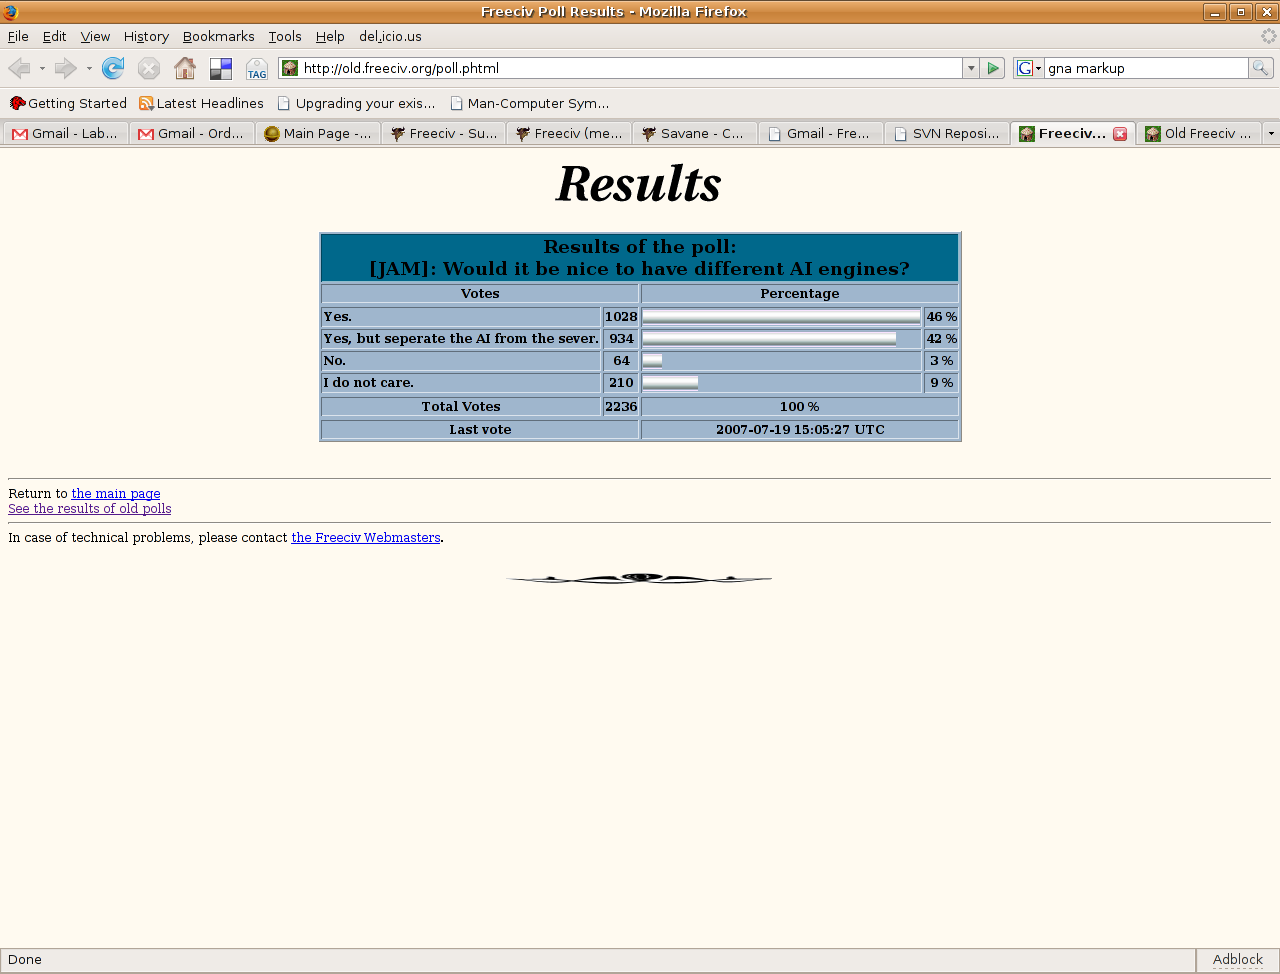
Task: Open the Getting Started bookmark
Action: 68,103
